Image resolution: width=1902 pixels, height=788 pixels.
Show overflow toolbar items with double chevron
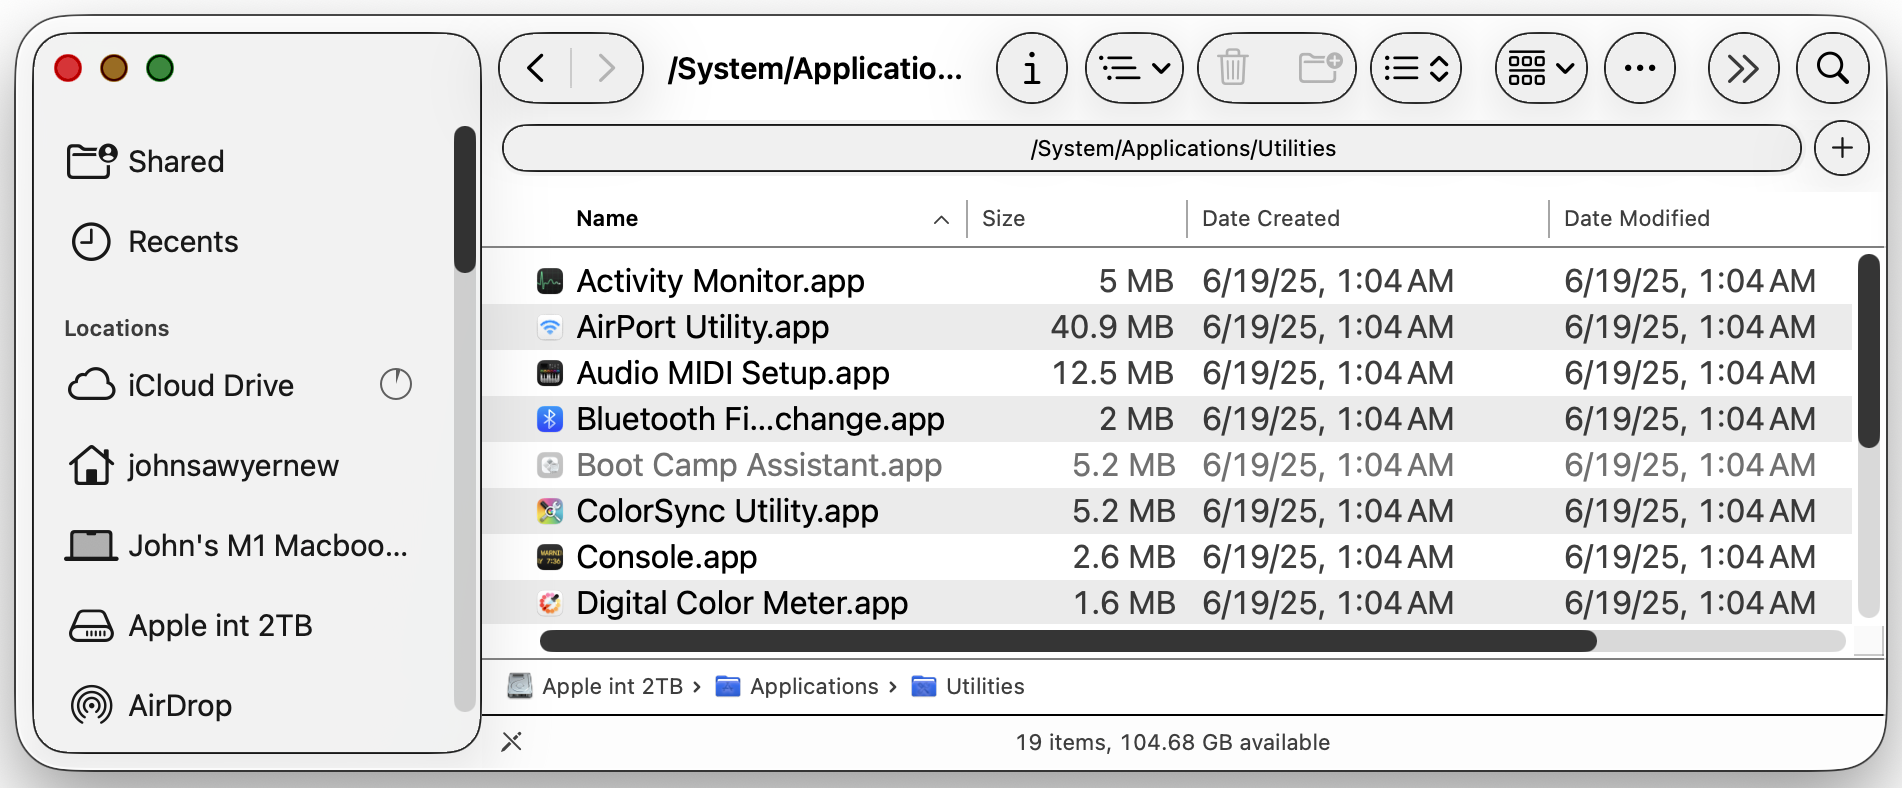(x=1742, y=69)
